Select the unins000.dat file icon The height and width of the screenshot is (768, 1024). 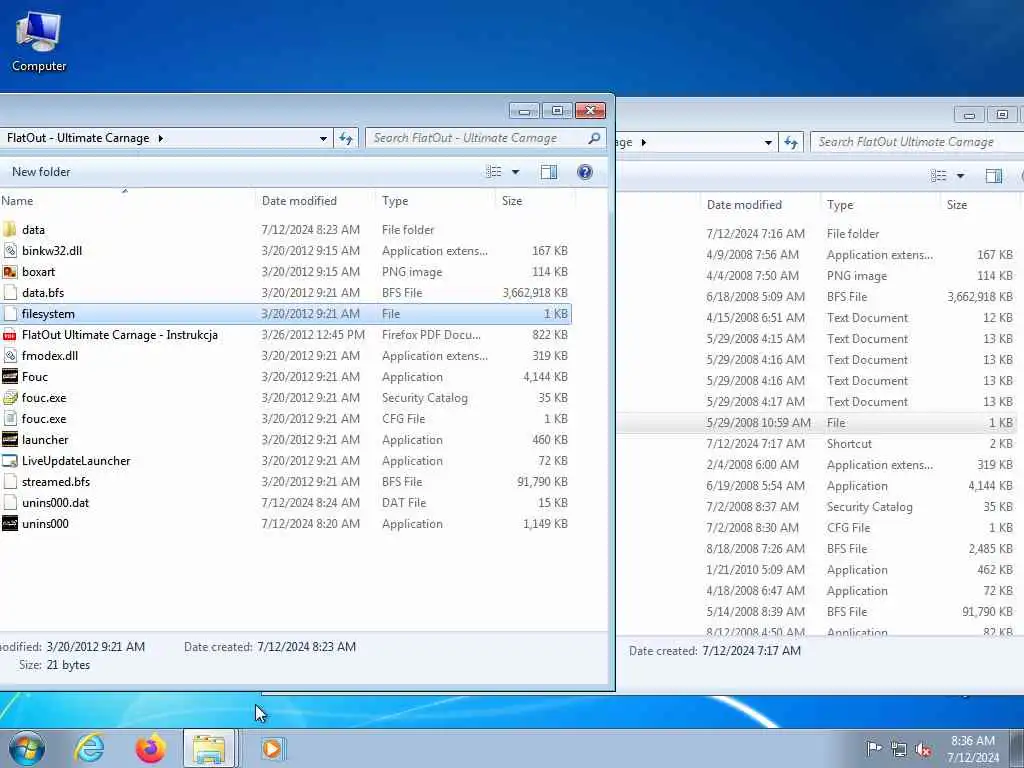(x=10, y=503)
